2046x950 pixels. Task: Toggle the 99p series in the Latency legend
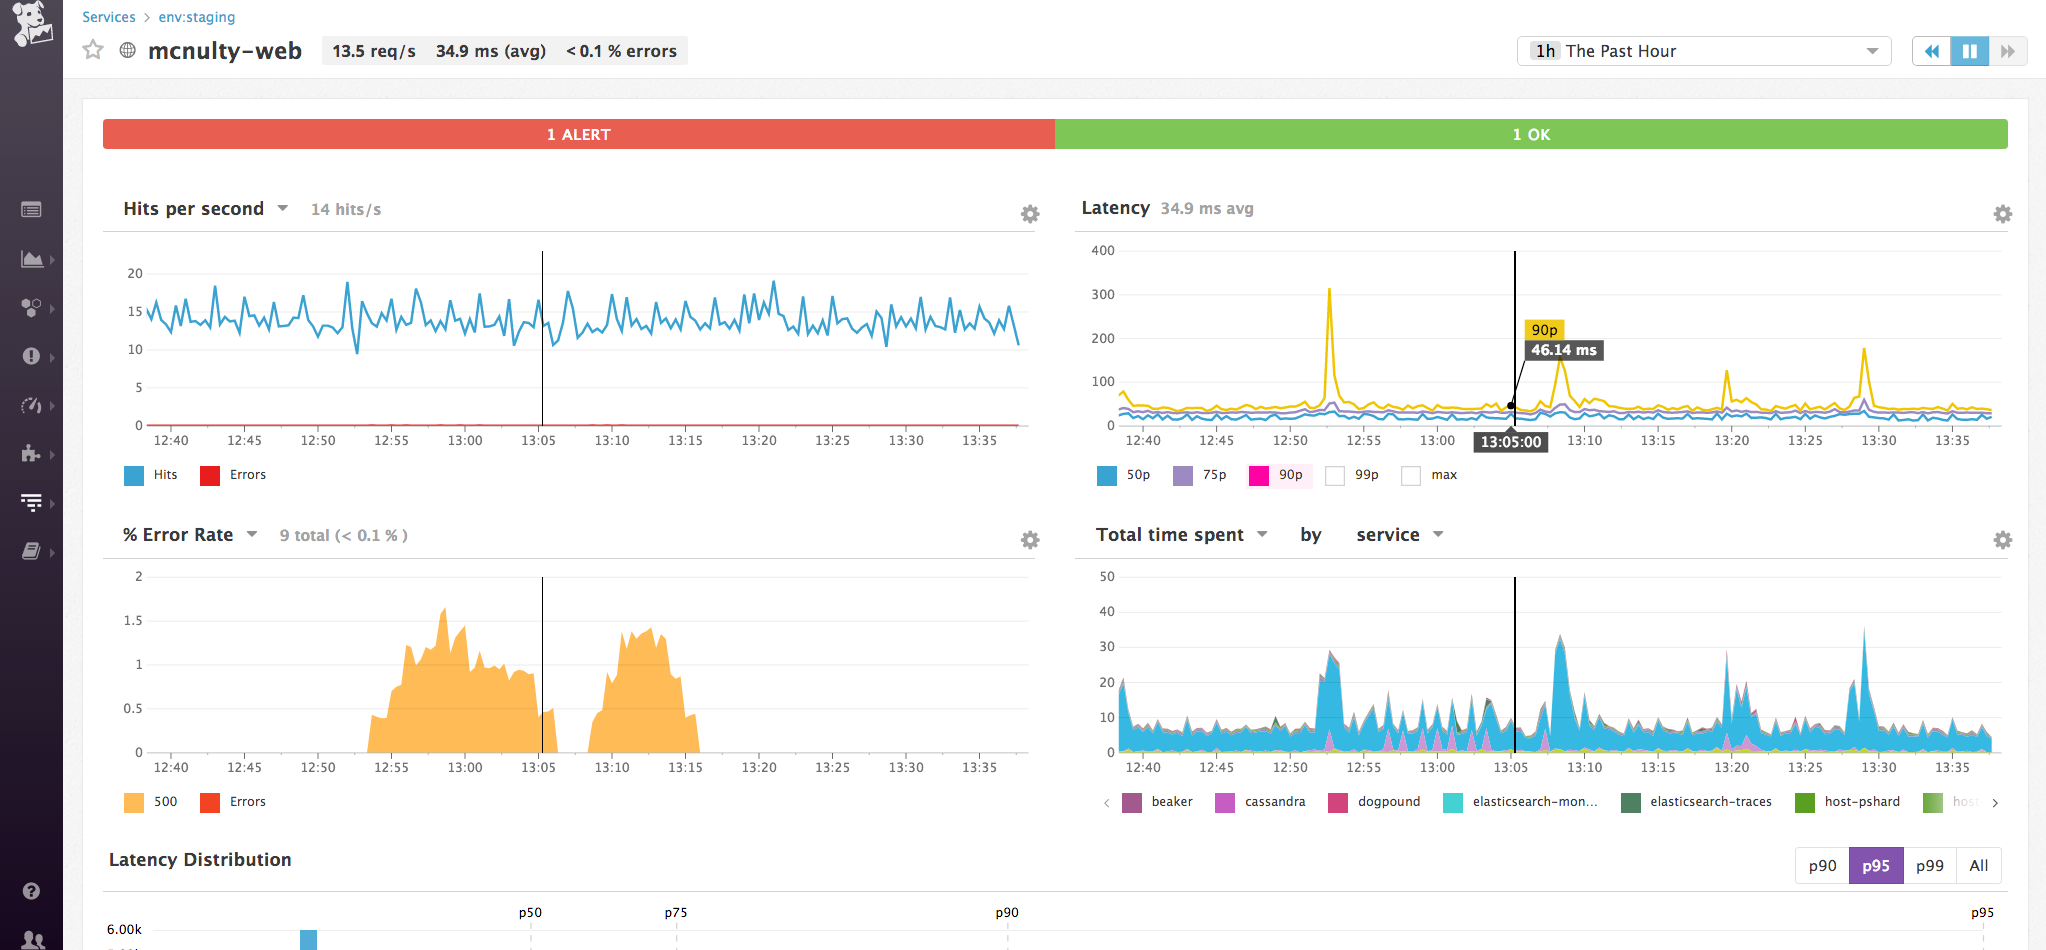click(1353, 475)
